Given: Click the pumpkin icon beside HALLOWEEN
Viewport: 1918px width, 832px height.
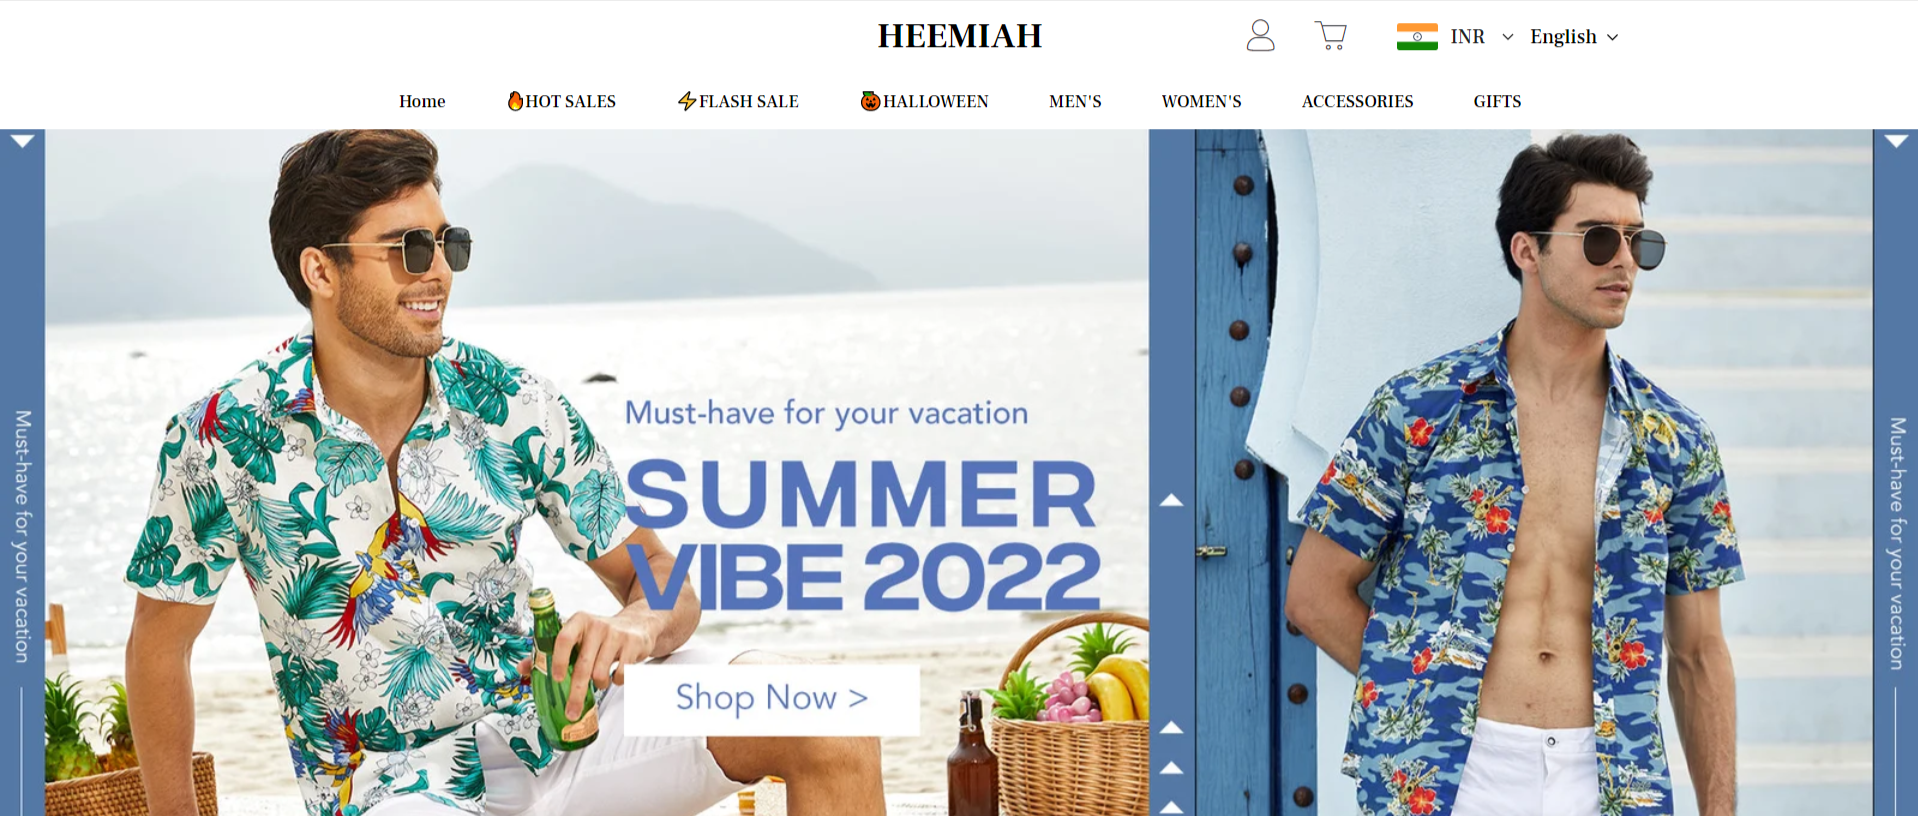Looking at the screenshot, I should 870,101.
